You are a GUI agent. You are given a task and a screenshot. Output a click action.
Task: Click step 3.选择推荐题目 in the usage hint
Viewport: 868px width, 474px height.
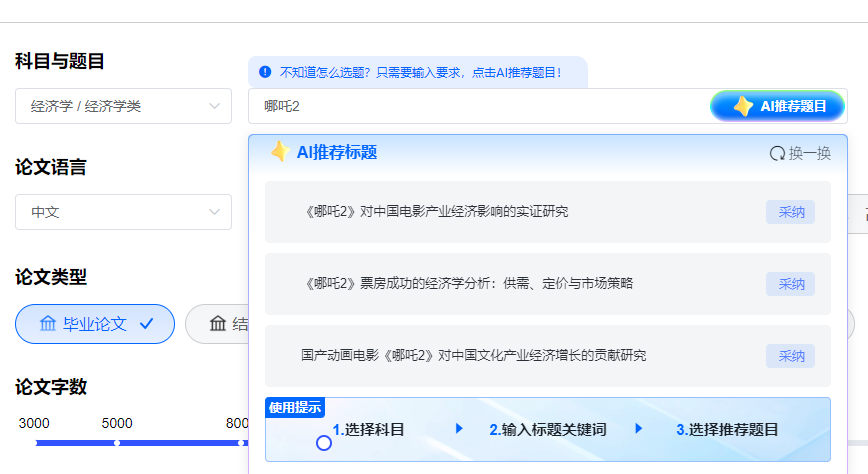click(727, 430)
